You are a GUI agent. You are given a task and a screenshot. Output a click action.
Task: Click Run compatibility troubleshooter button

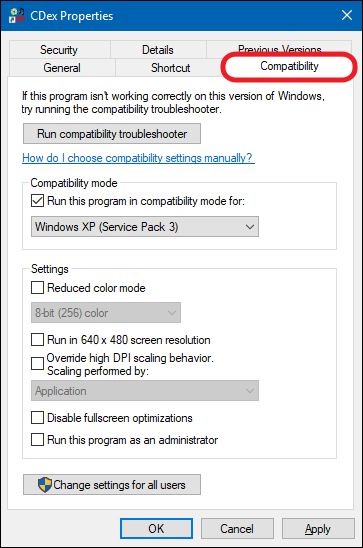click(x=112, y=134)
